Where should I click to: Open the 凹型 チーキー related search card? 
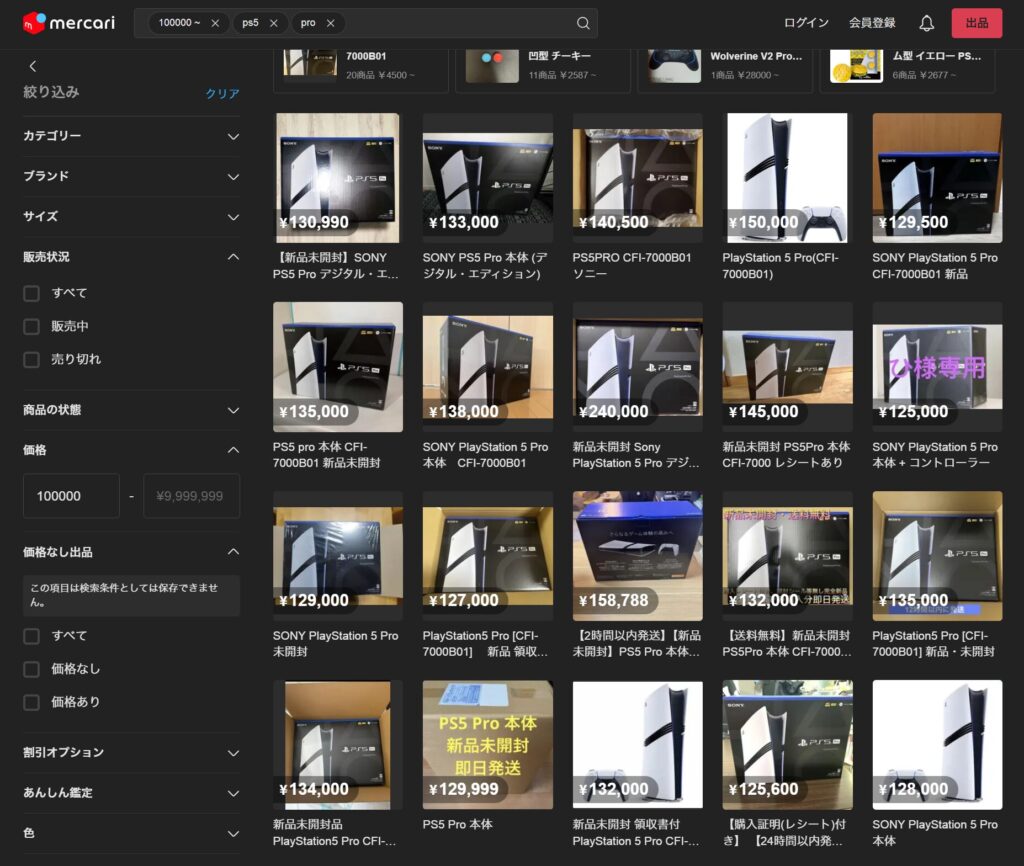coord(543,69)
